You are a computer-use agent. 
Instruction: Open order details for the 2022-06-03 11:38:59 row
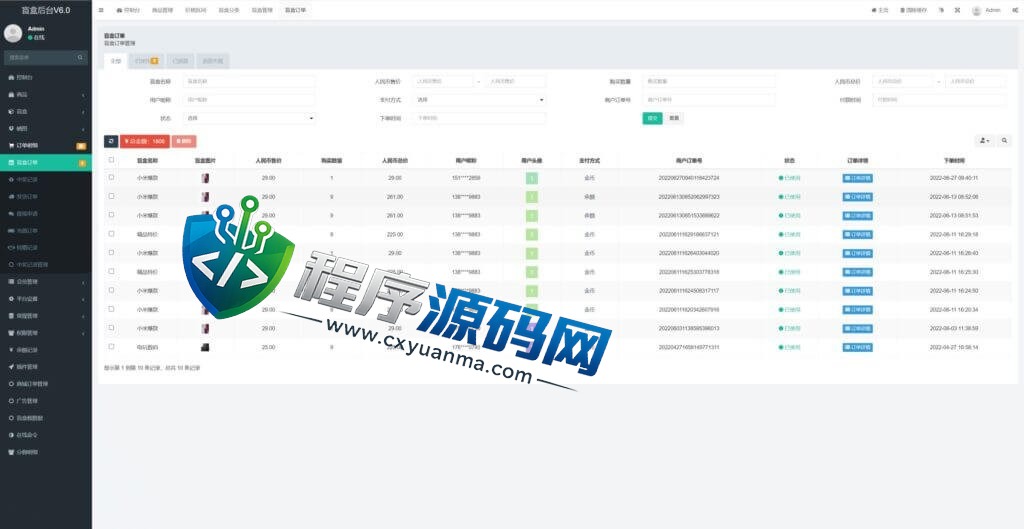[857, 329]
